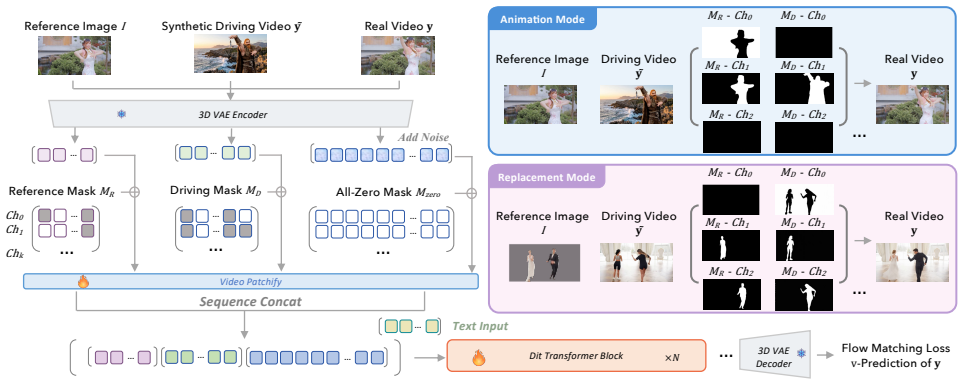Click the green token group below the encoder
This screenshot has height=385, width=964.
214,152
